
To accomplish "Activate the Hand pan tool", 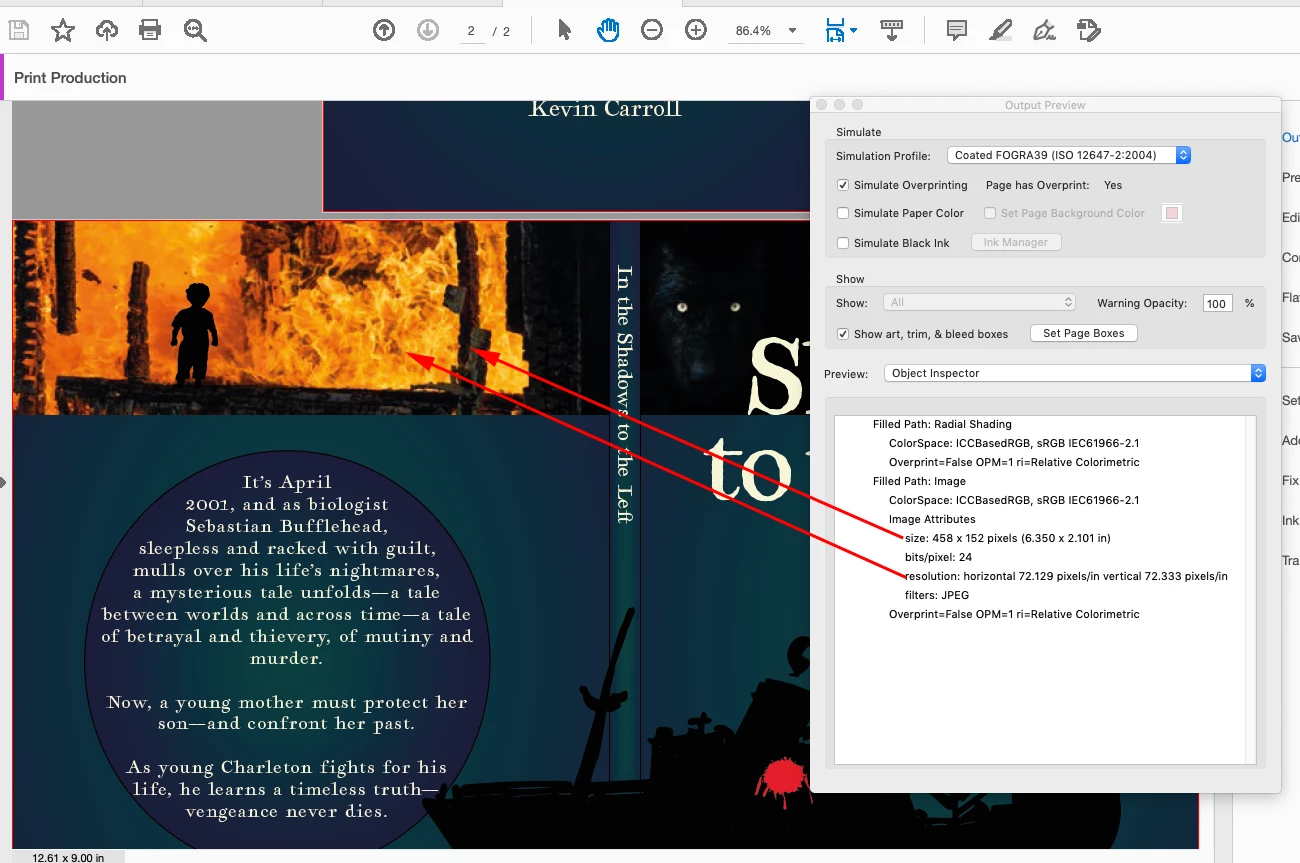I will click(608, 31).
